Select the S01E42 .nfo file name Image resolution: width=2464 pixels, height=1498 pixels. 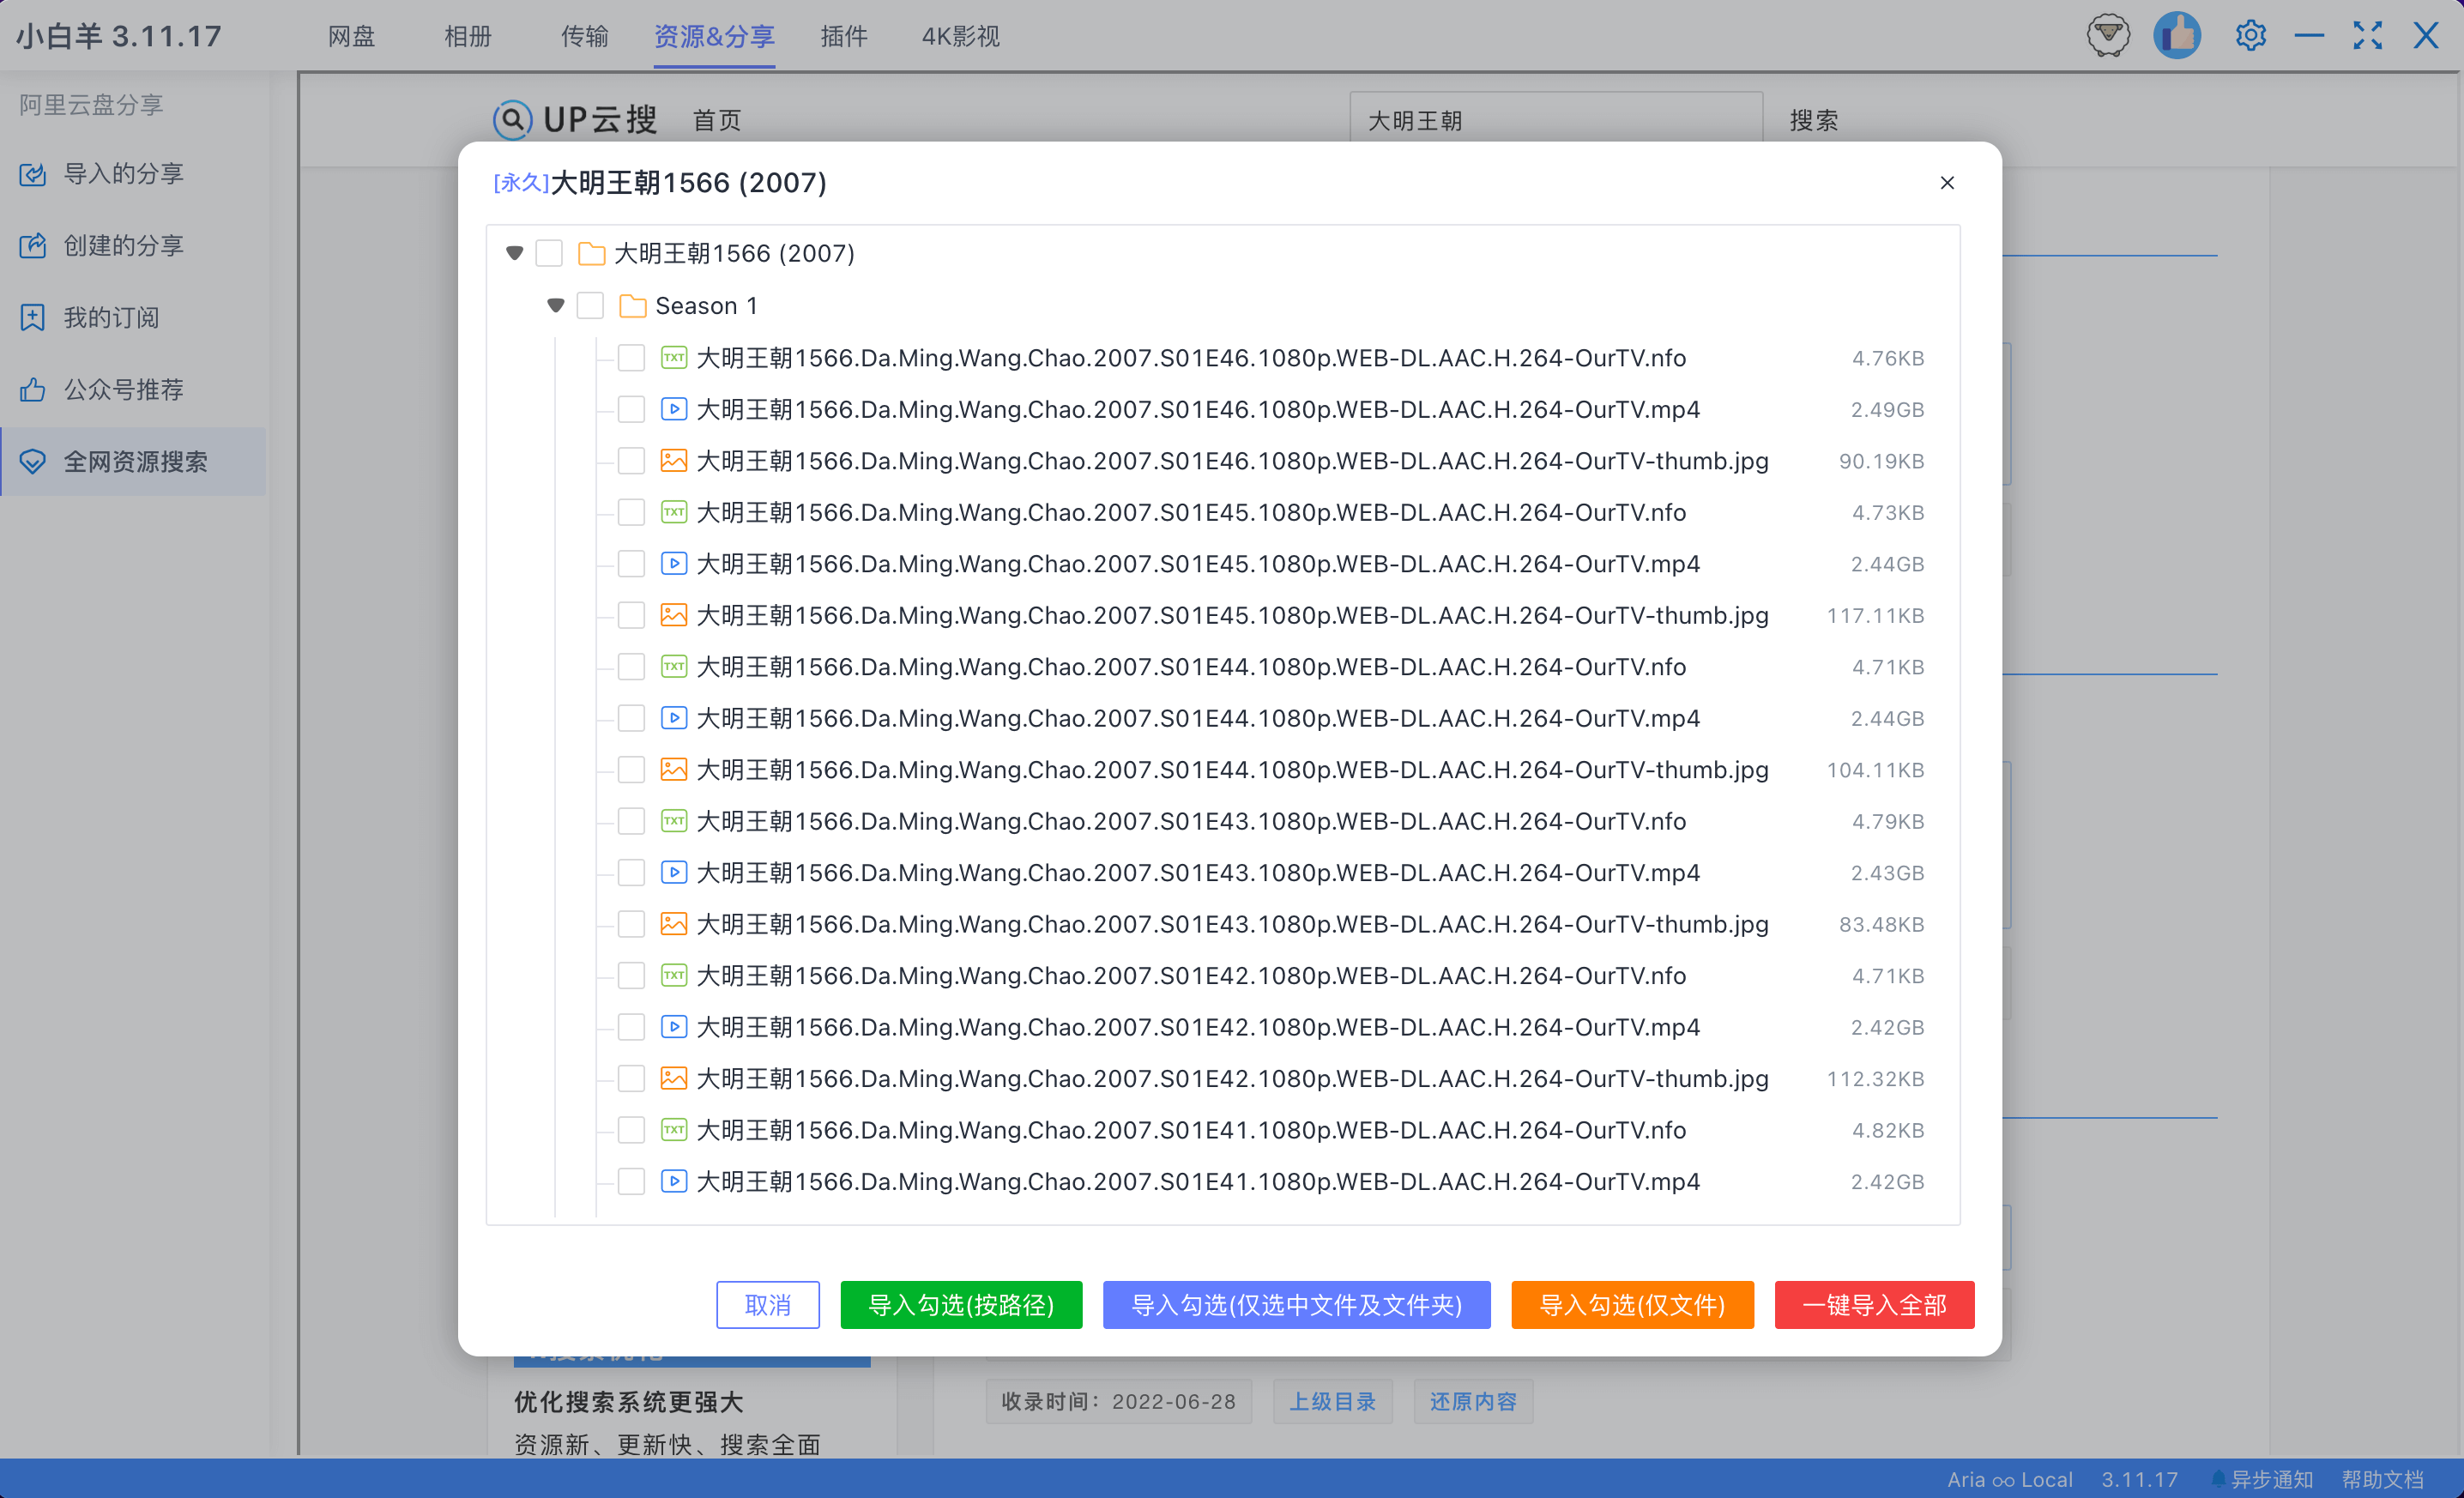1191,976
